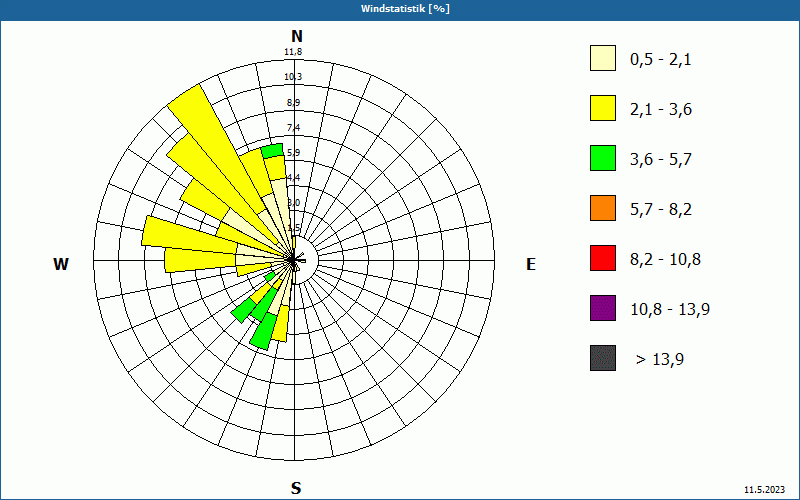
Task: Click the orange 5,7 - 8,2 legend swatch
Action: [603, 208]
